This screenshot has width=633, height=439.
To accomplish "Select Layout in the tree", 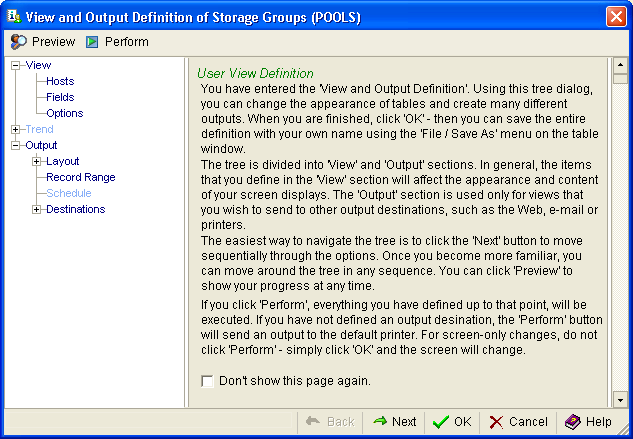I will point(63,161).
